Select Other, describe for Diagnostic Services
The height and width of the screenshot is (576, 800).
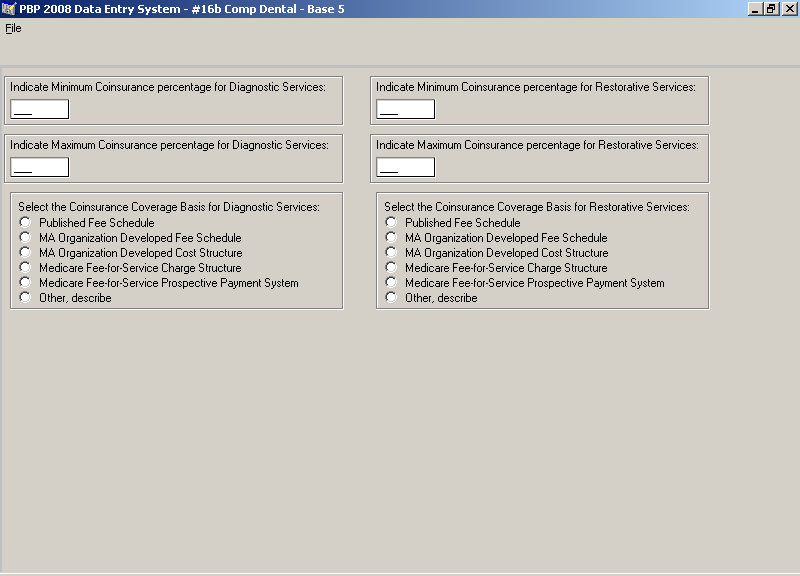[x=25, y=297]
